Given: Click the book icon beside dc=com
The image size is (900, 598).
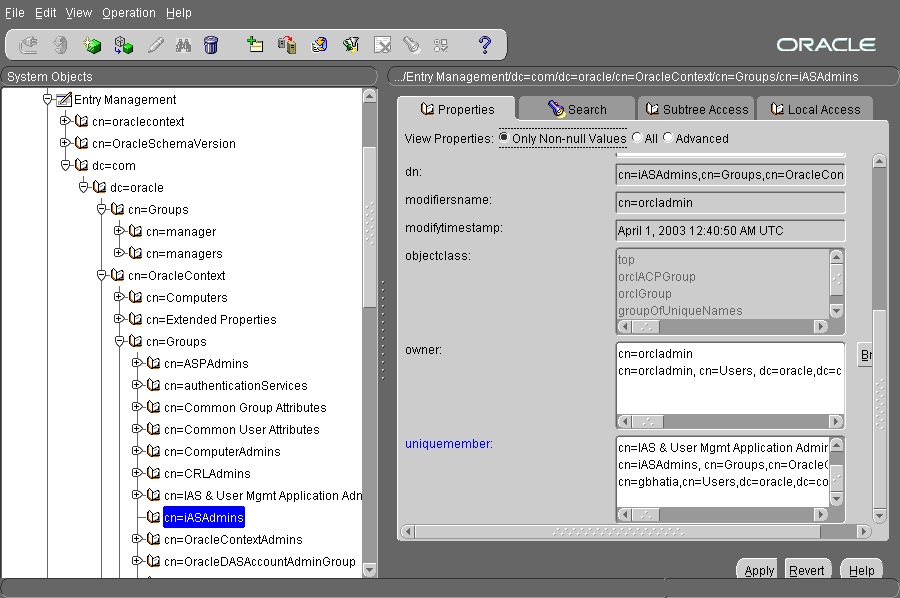Looking at the screenshot, I should 82,165.
